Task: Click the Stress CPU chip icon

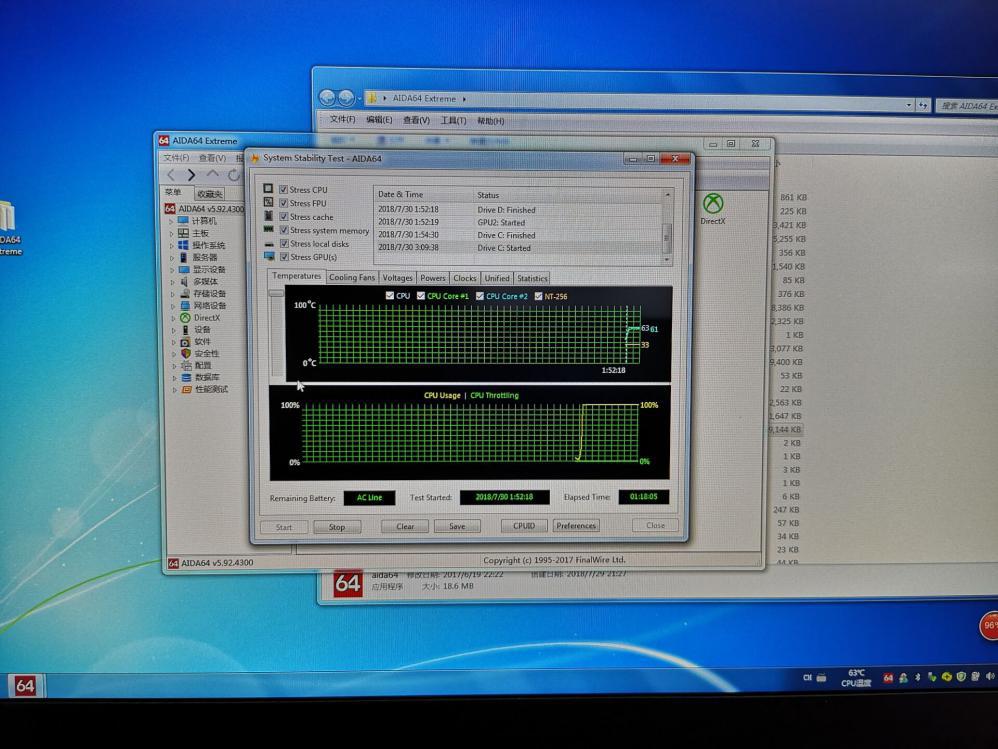Action: tap(268, 188)
